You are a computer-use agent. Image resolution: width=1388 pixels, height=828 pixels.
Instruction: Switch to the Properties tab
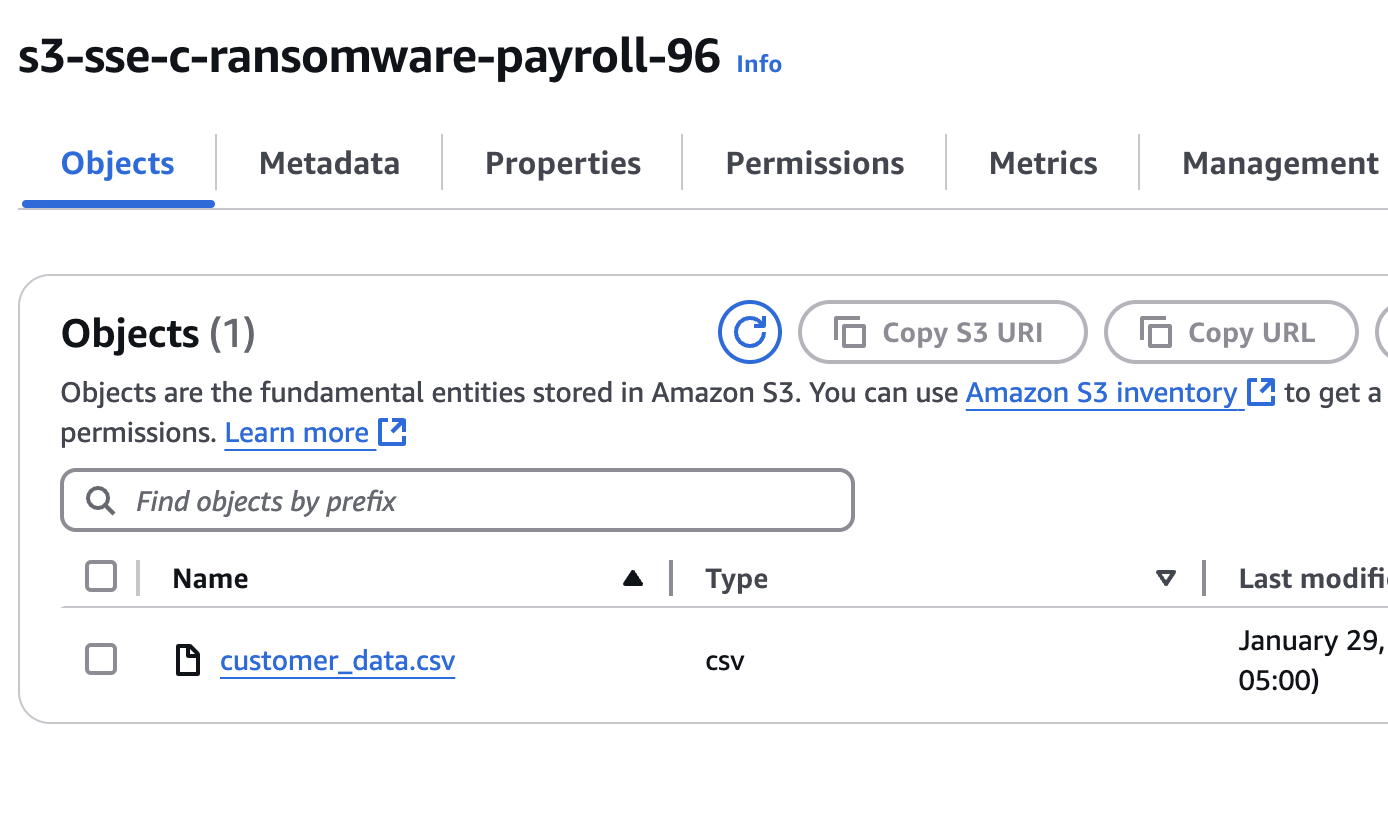pos(563,163)
